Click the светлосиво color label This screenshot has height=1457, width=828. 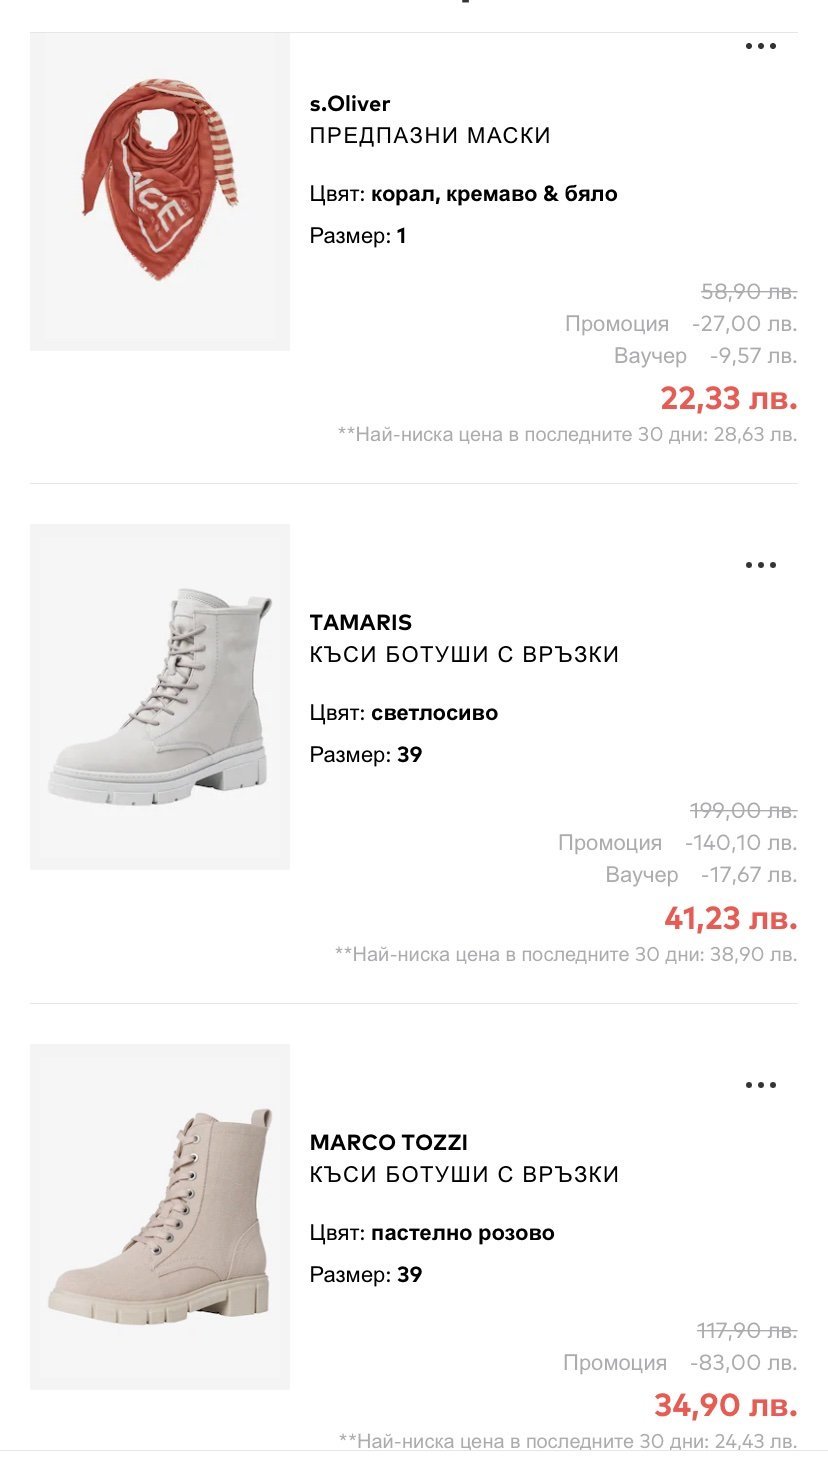pyautogui.click(x=434, y=713)
